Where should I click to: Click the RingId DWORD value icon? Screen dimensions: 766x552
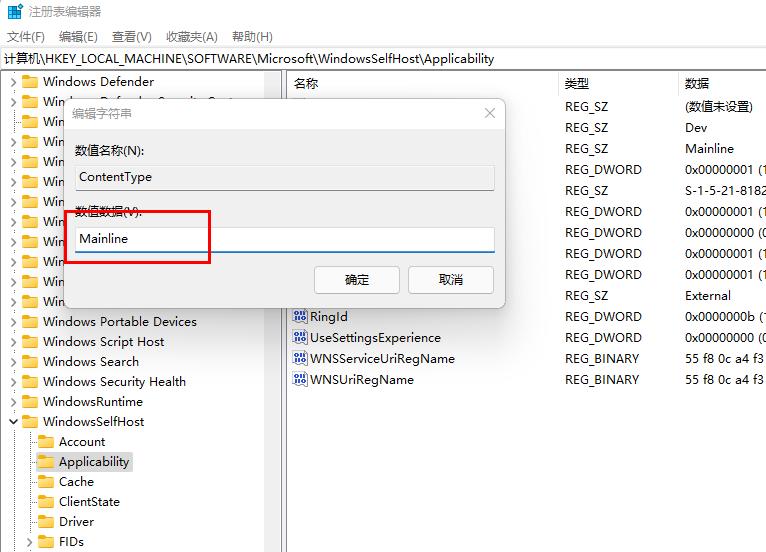click(x=299, y=317)
